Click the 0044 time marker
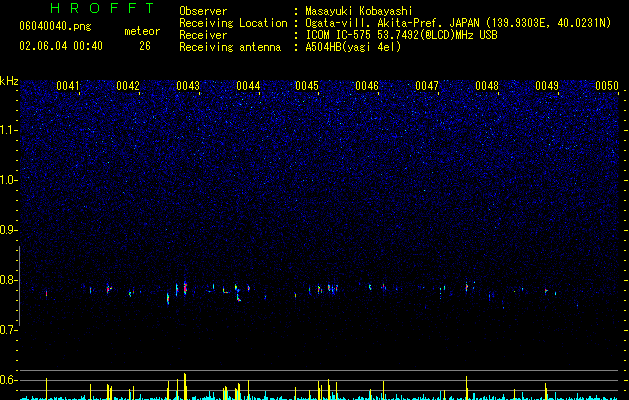This screenshot has height=400, width=629. pyautogui.click(x=248, y=86)
